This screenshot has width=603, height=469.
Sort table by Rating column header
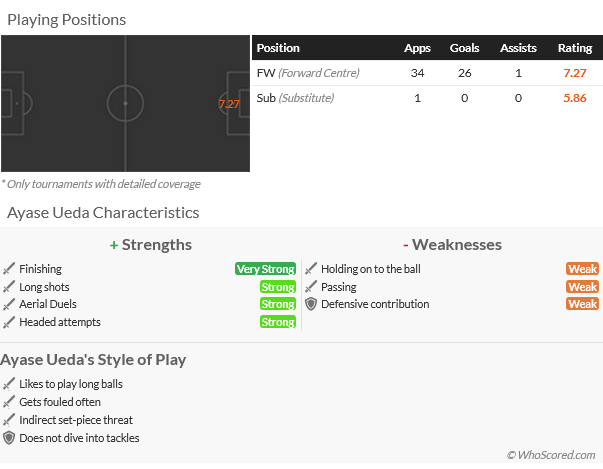(x=575, y=48)
